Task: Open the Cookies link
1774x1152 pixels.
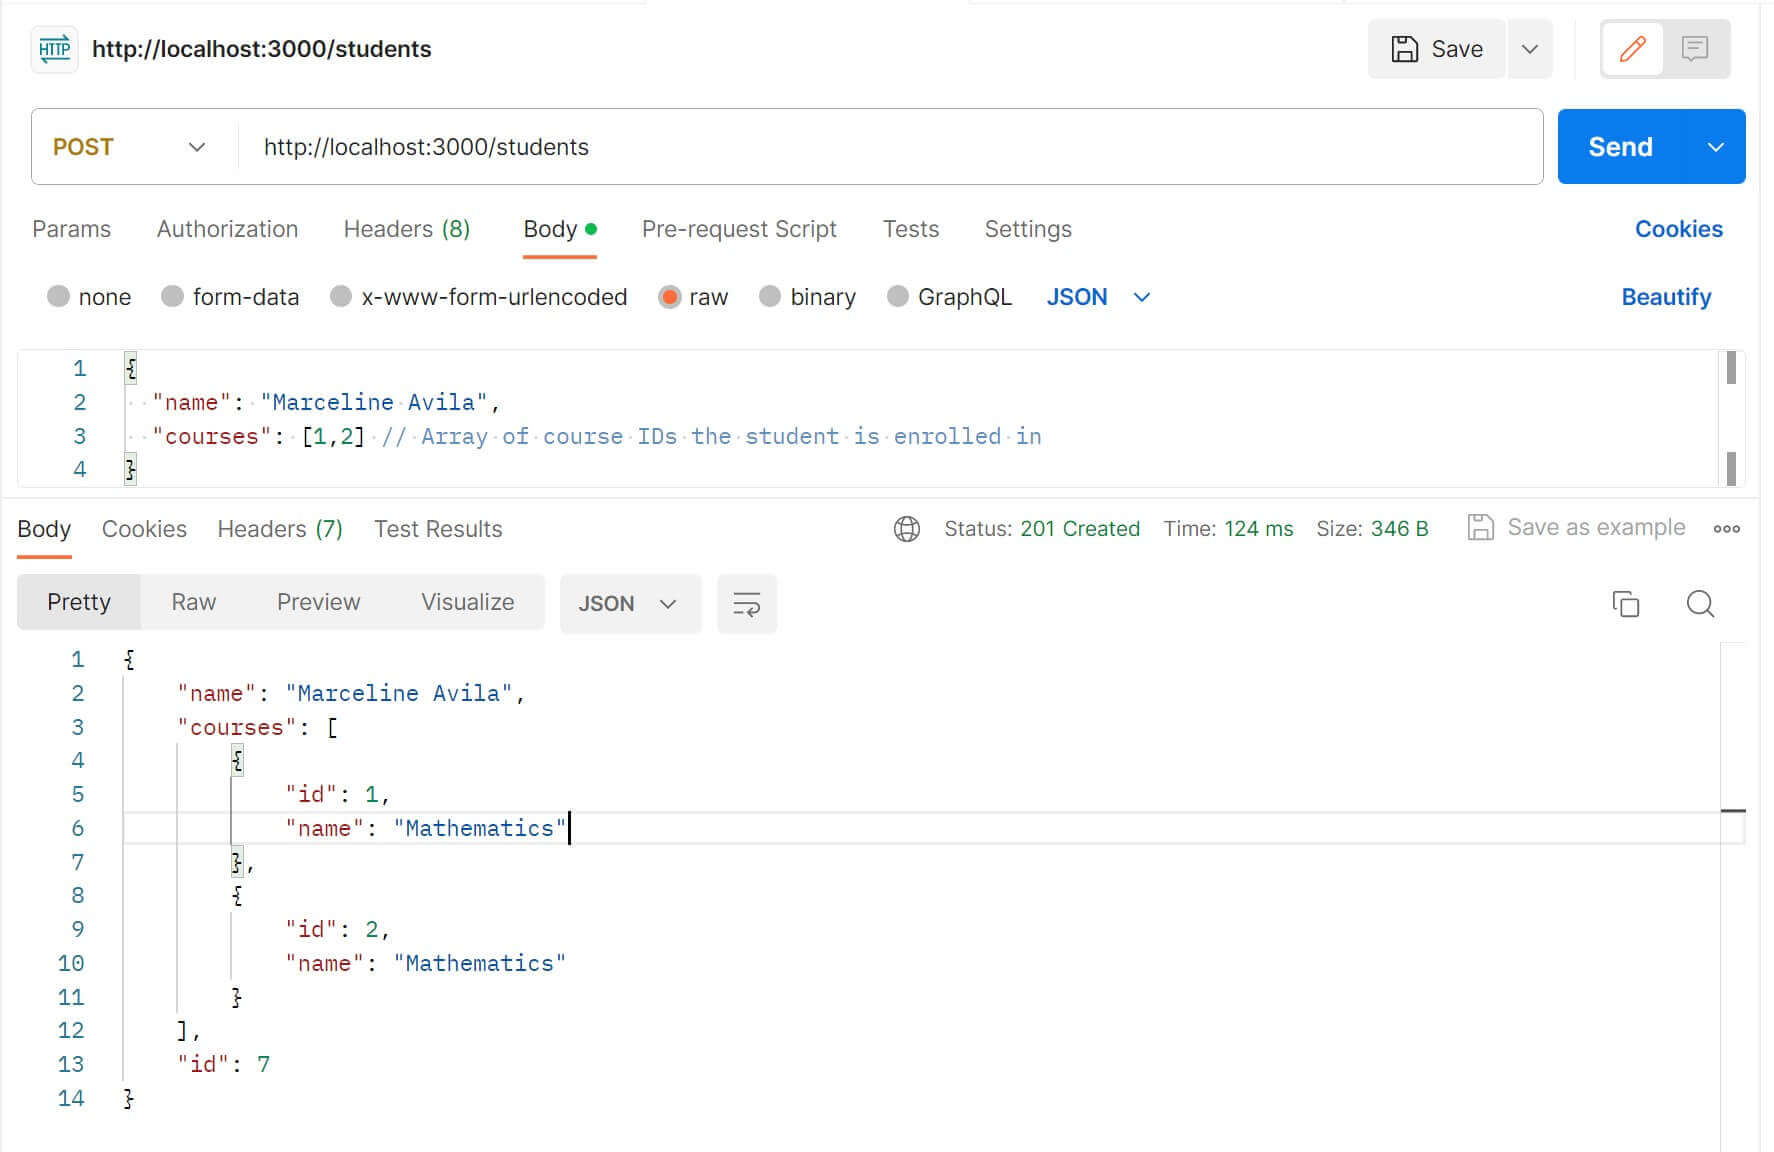Action: tap(1678, 229)
